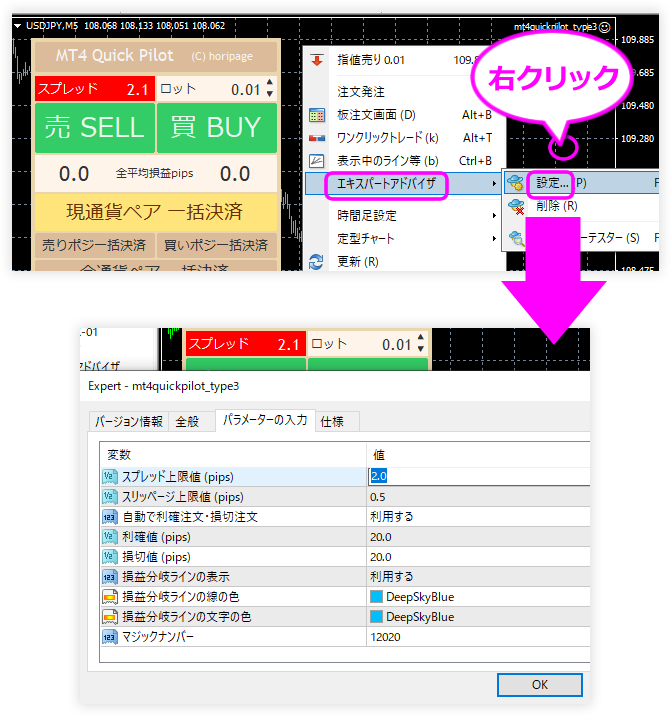Decrease lot size with the down arrow in top panel
Screen dimensions: 671x716
coord(270,94)
